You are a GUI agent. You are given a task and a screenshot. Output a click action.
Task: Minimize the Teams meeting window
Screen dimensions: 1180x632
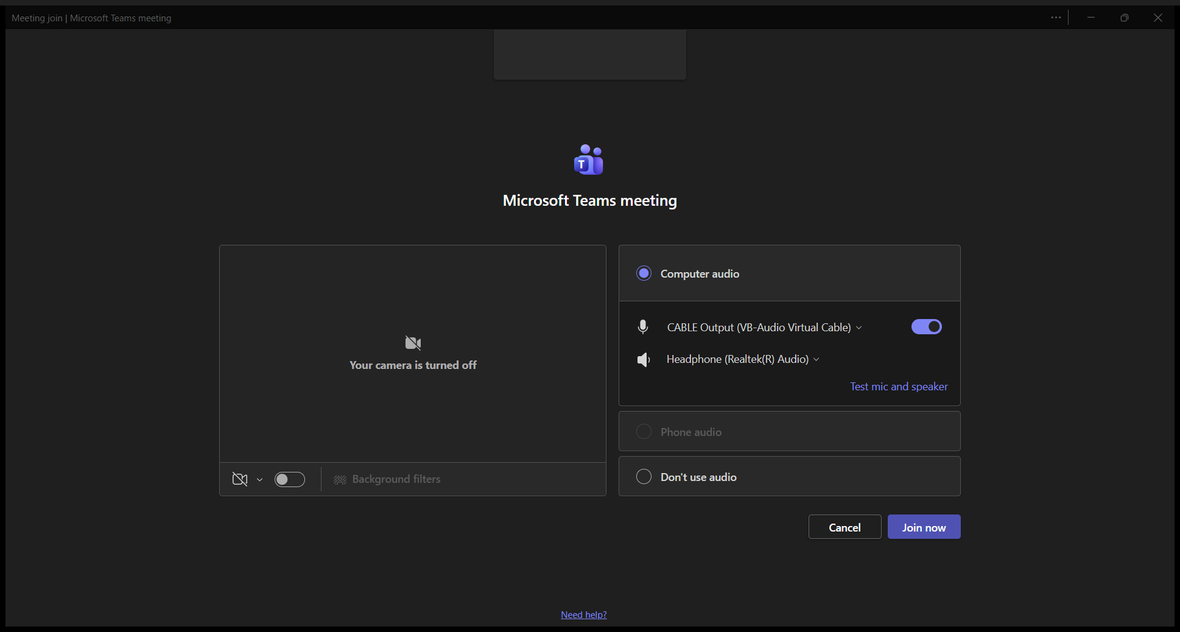pos(1090,17)
